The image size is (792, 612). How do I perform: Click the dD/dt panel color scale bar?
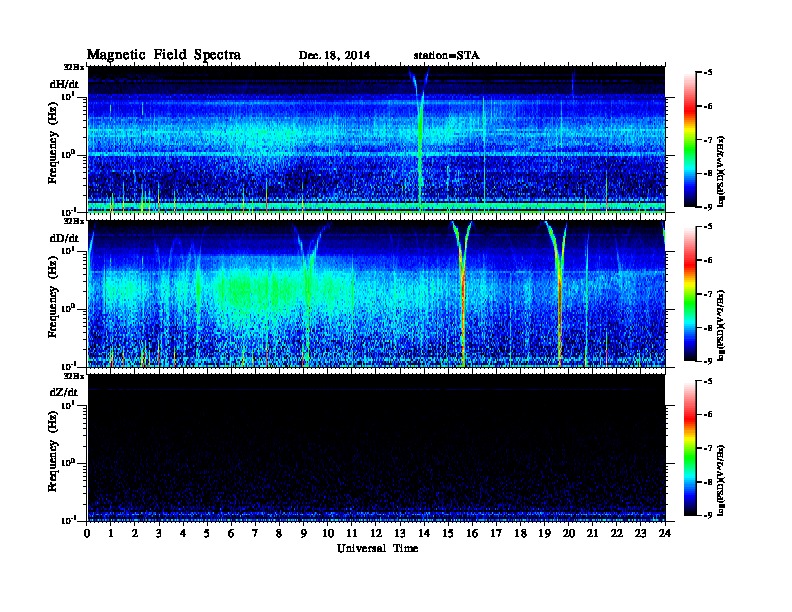coord(689,293)
